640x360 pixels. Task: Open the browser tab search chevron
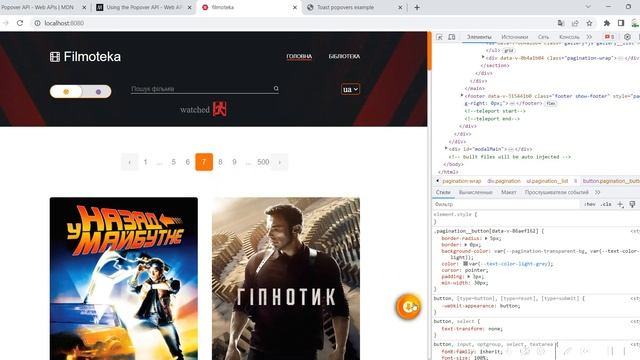click(588, 7)
